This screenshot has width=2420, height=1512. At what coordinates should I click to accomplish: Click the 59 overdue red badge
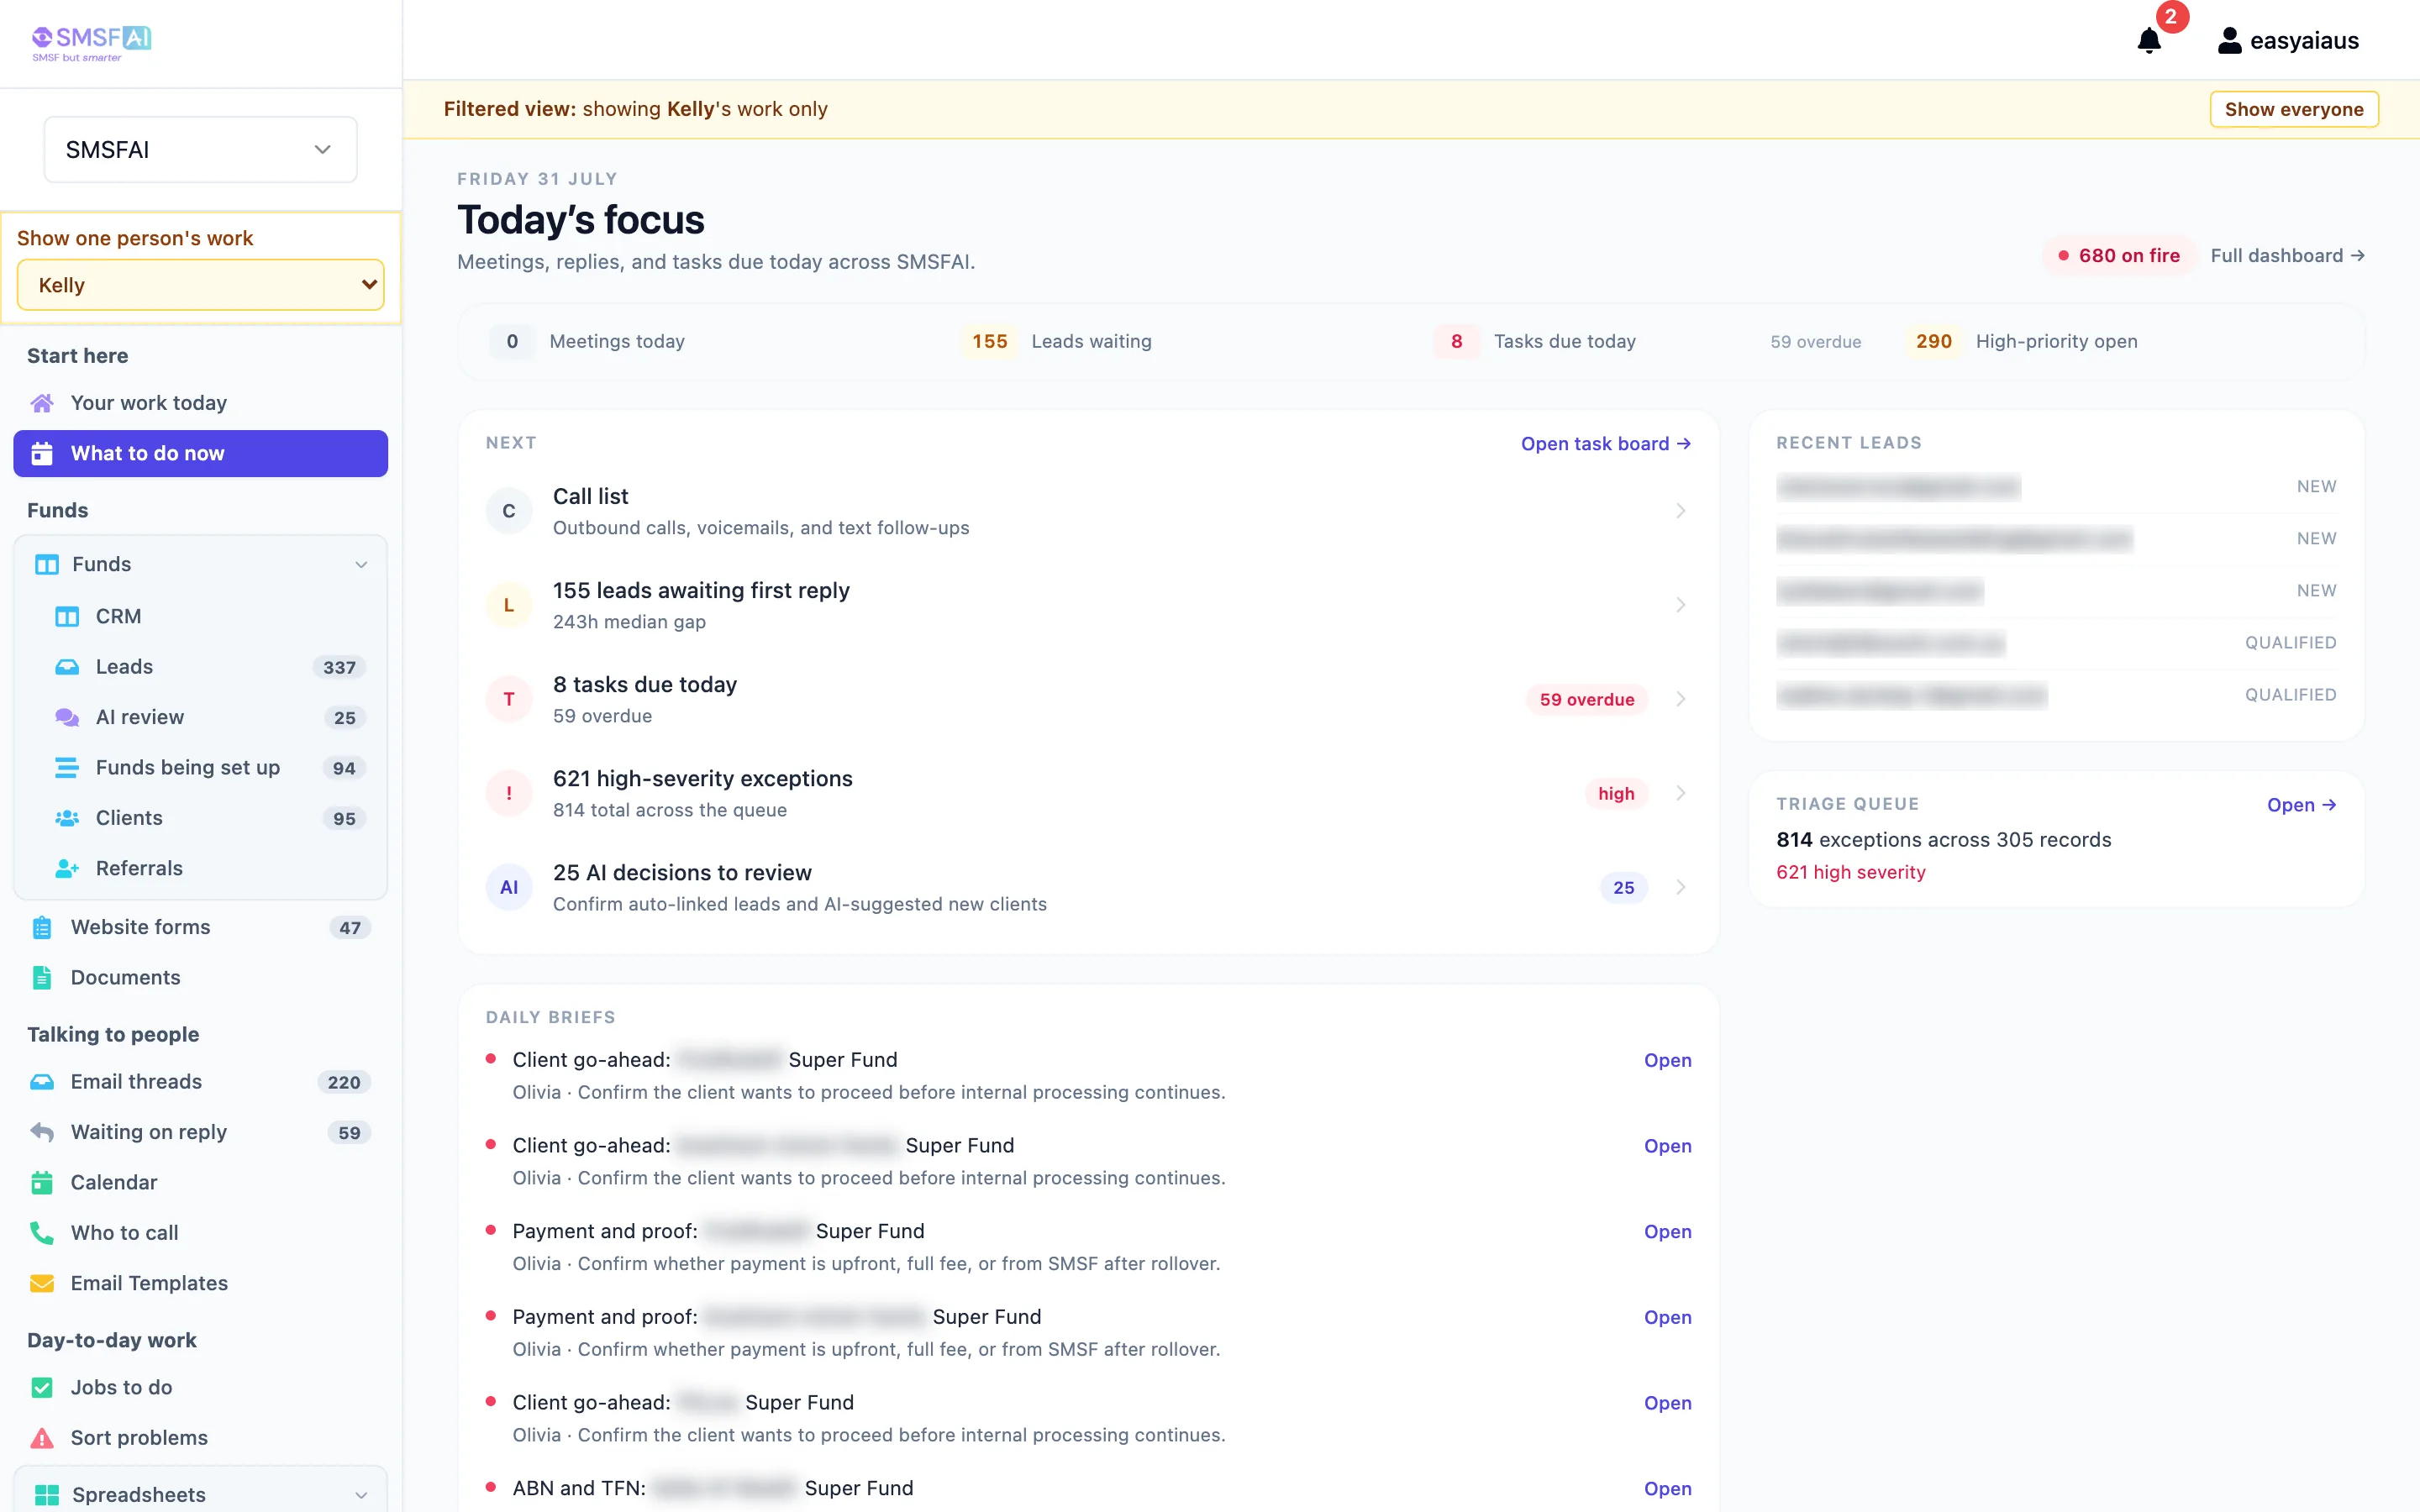[1586, 699]
